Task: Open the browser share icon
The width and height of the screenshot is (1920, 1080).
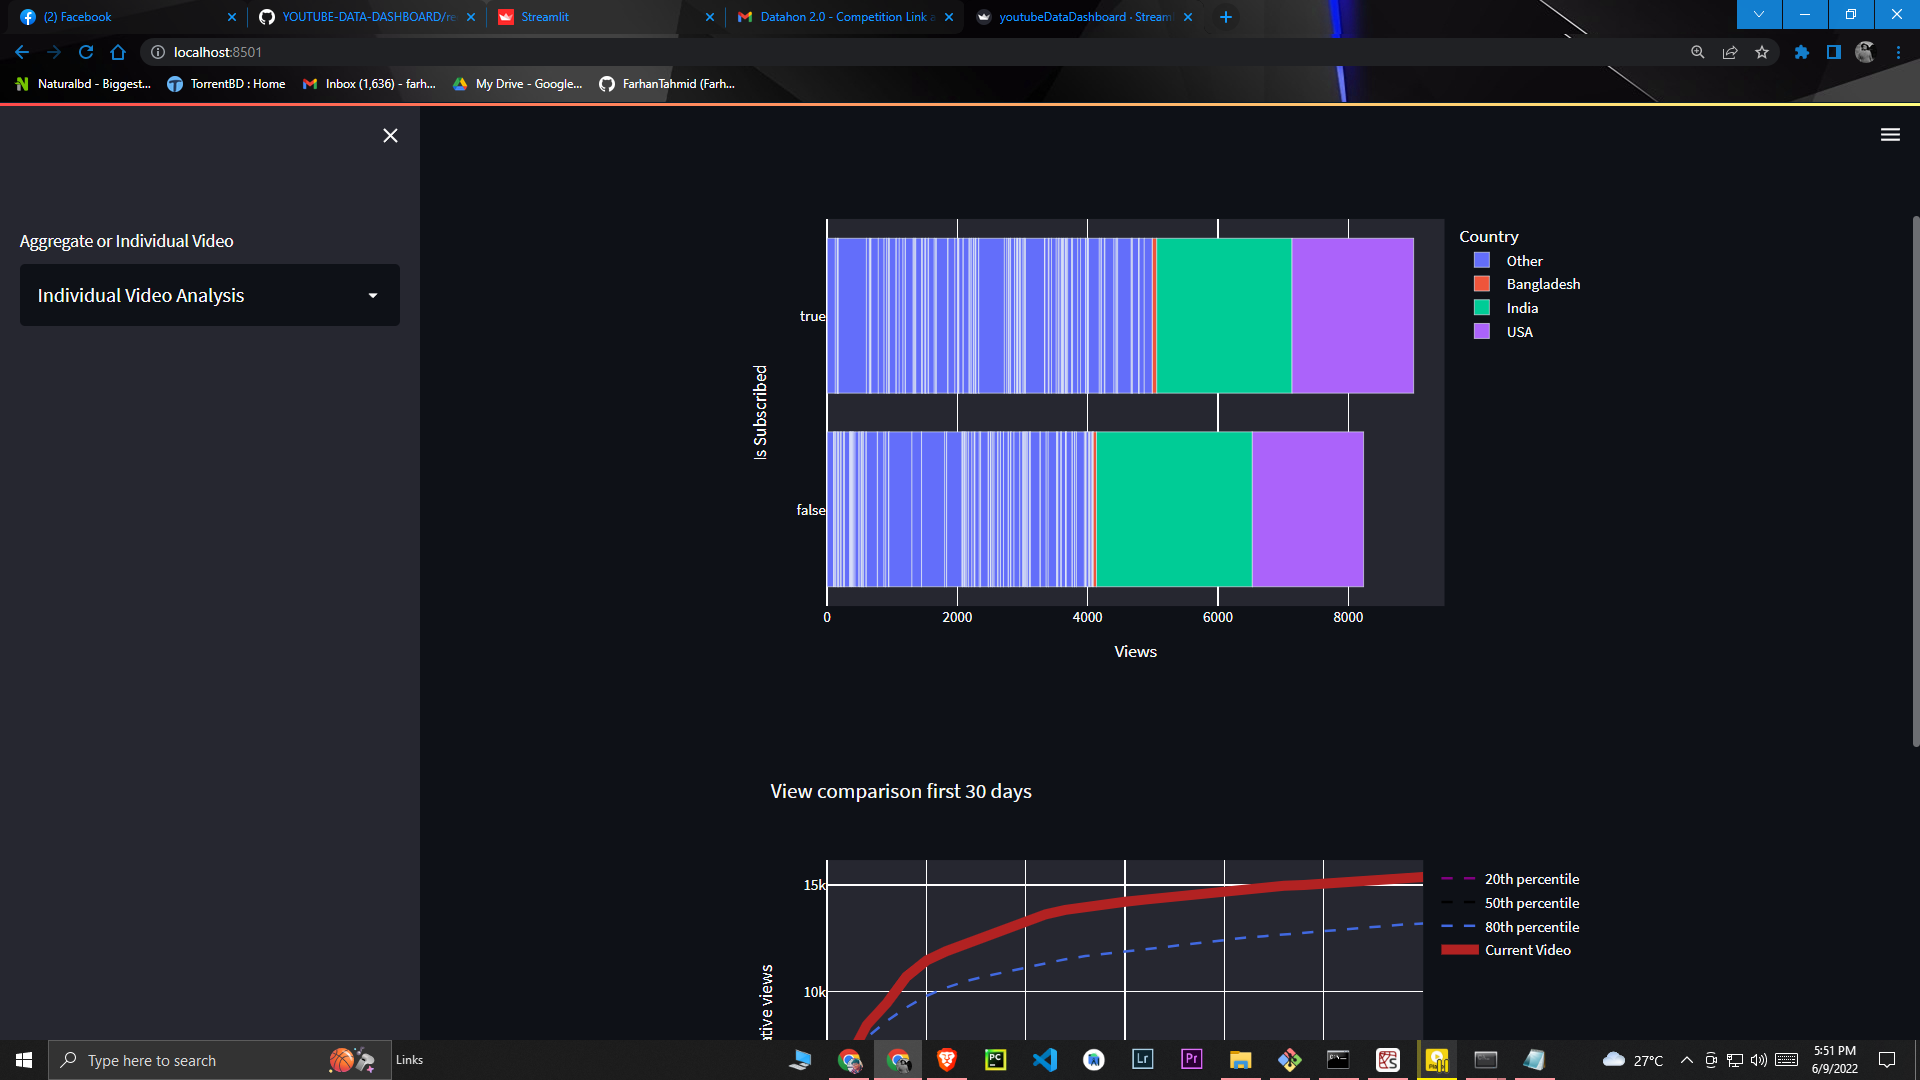Action: (1730, 52)
